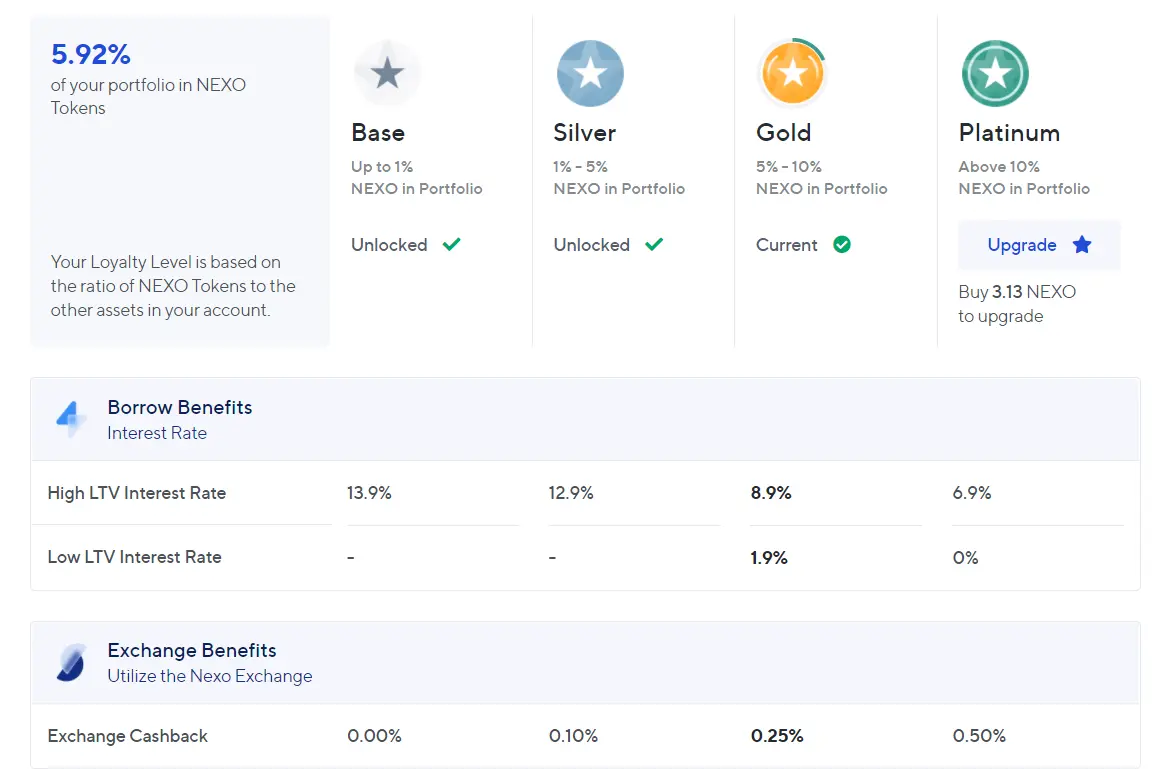
Task: Click the Silver tier blue star badge
Action: [x=590, y=73]
